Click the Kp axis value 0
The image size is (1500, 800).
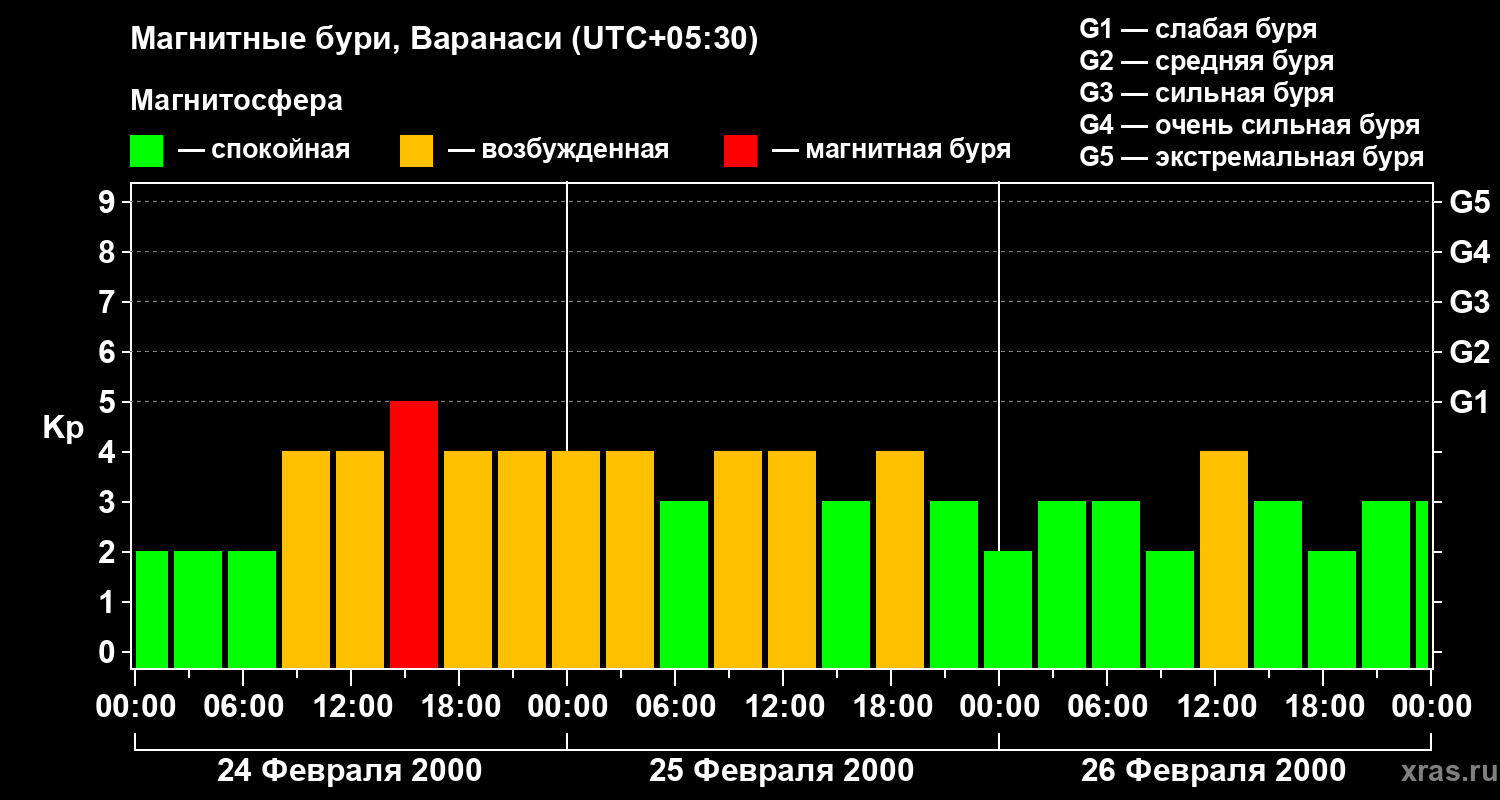(108, 652)
